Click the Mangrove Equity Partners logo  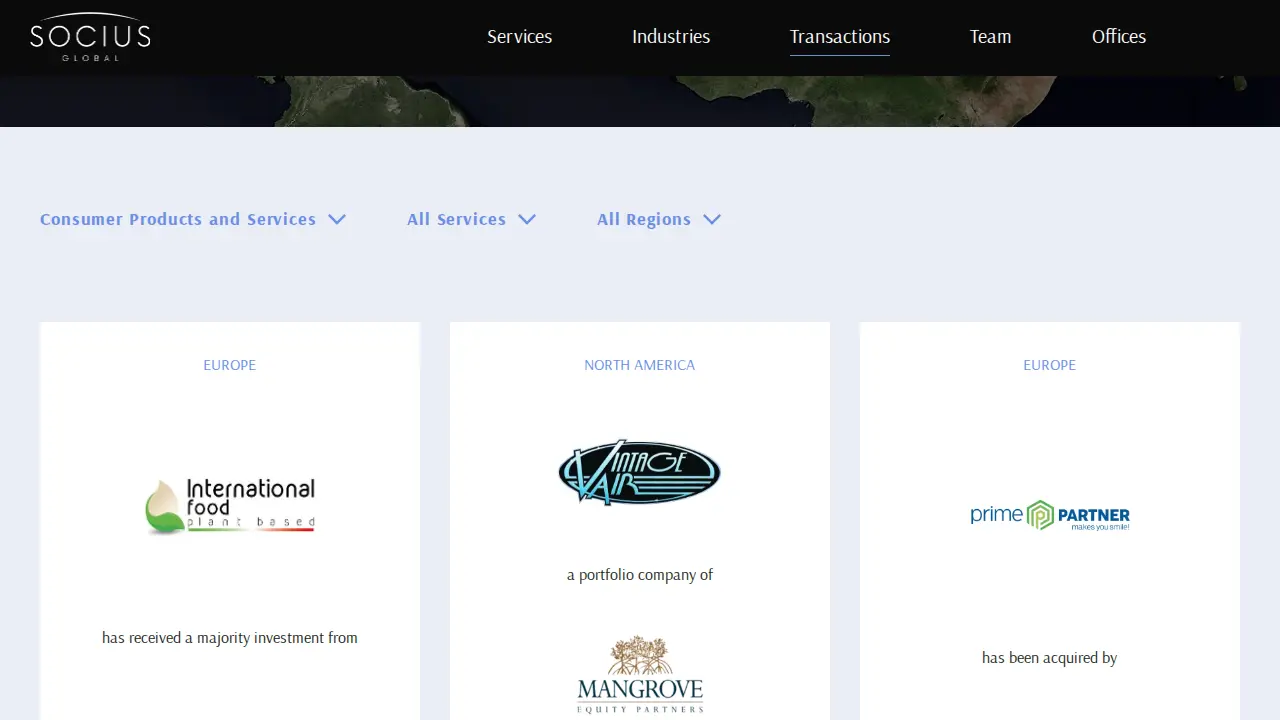640,674
